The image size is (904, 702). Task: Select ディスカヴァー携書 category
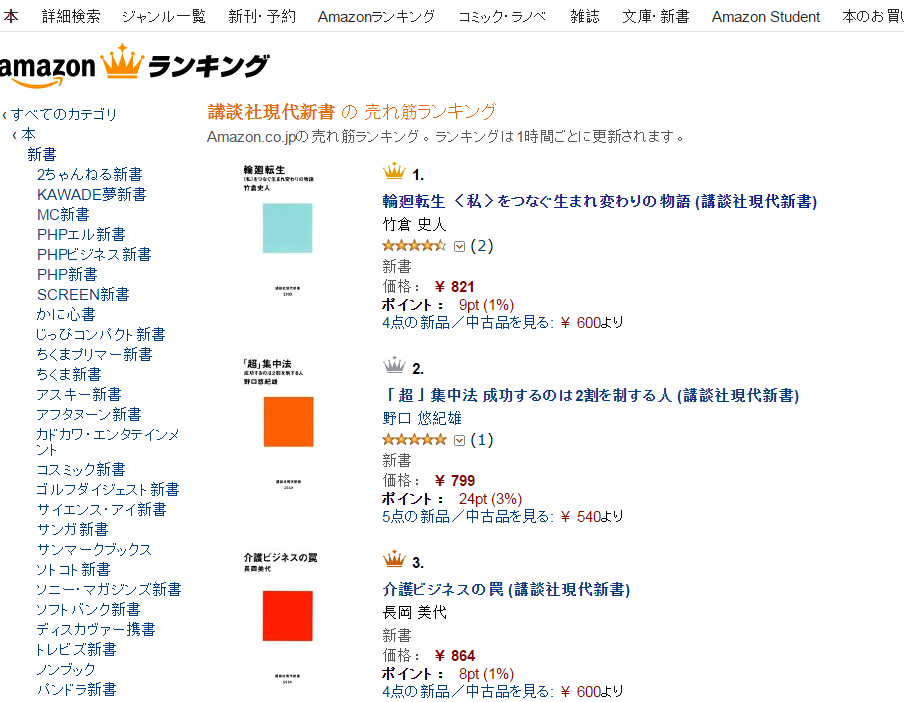click(96, 629)
